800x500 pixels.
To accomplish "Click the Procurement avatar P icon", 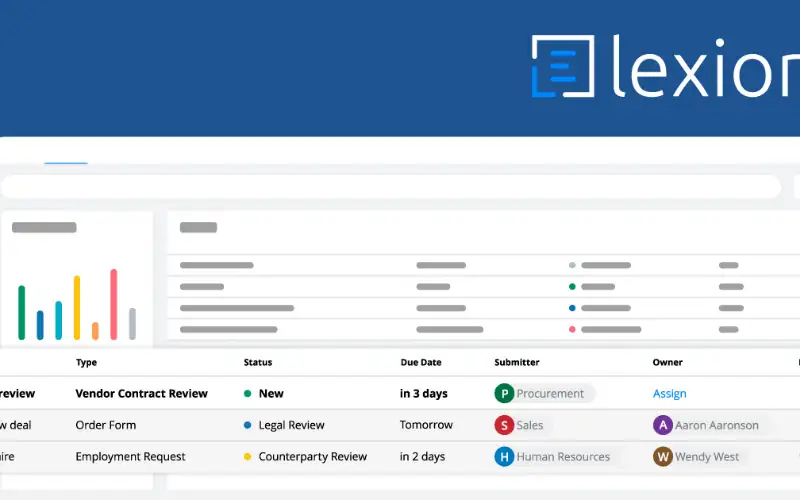I will 504,393.
